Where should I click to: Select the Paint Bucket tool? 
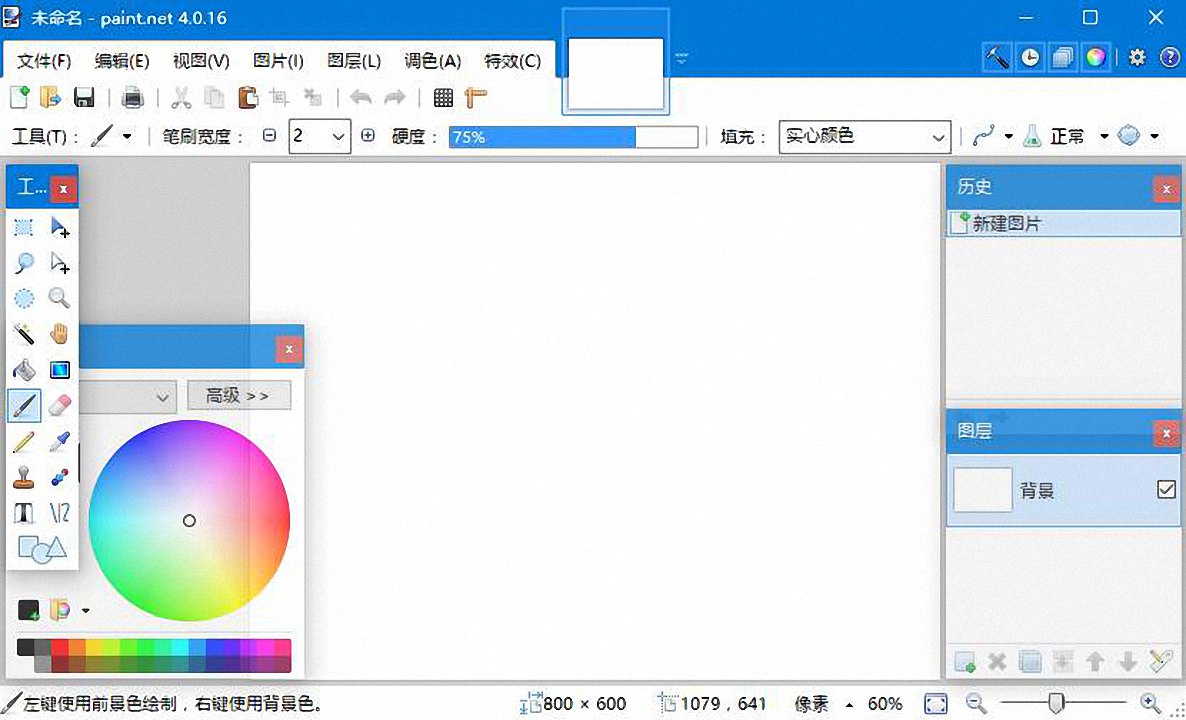24,370
